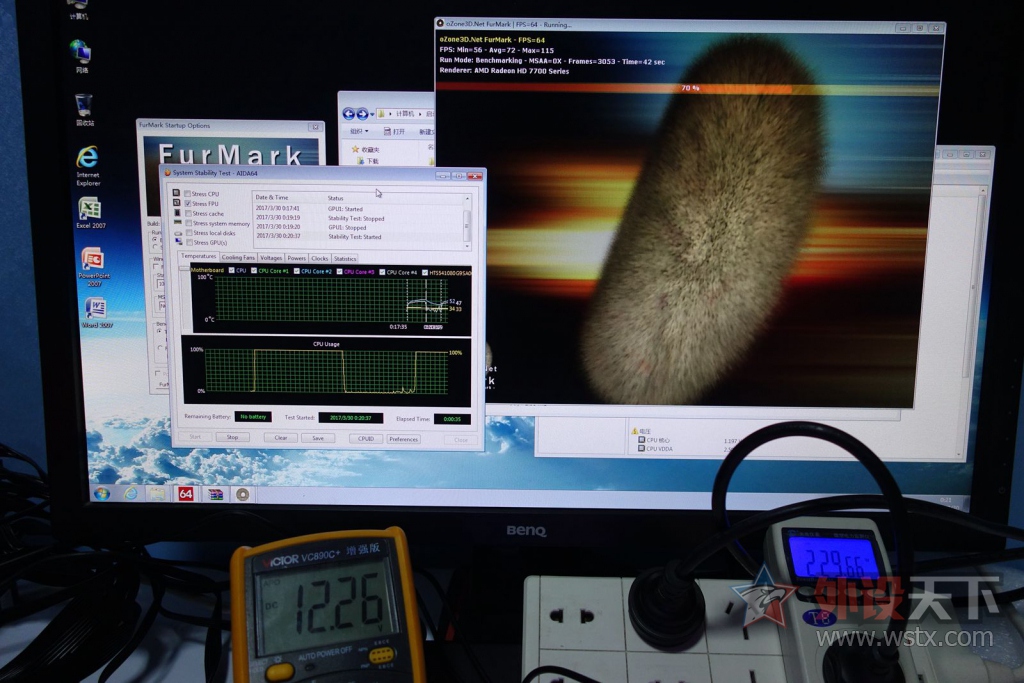Select log row 'GPU1: Started'
1024x683 pixels.
[x=360, y=209]
